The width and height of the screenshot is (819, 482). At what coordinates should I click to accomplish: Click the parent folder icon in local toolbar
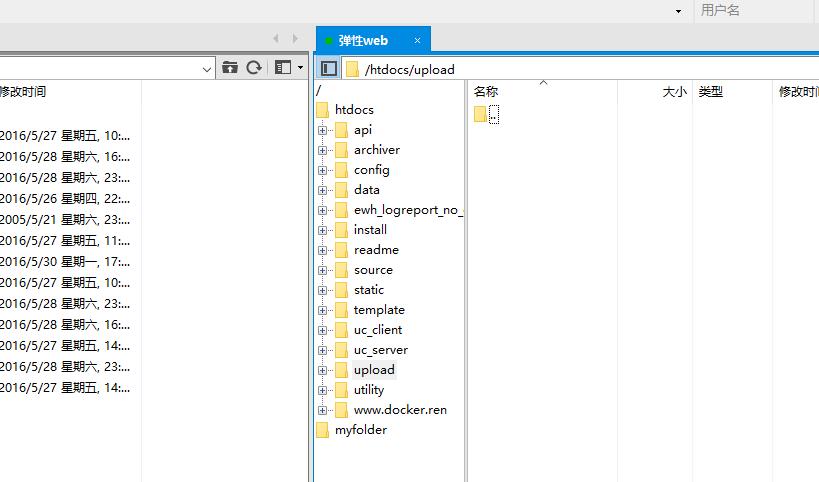click(230, 68)
